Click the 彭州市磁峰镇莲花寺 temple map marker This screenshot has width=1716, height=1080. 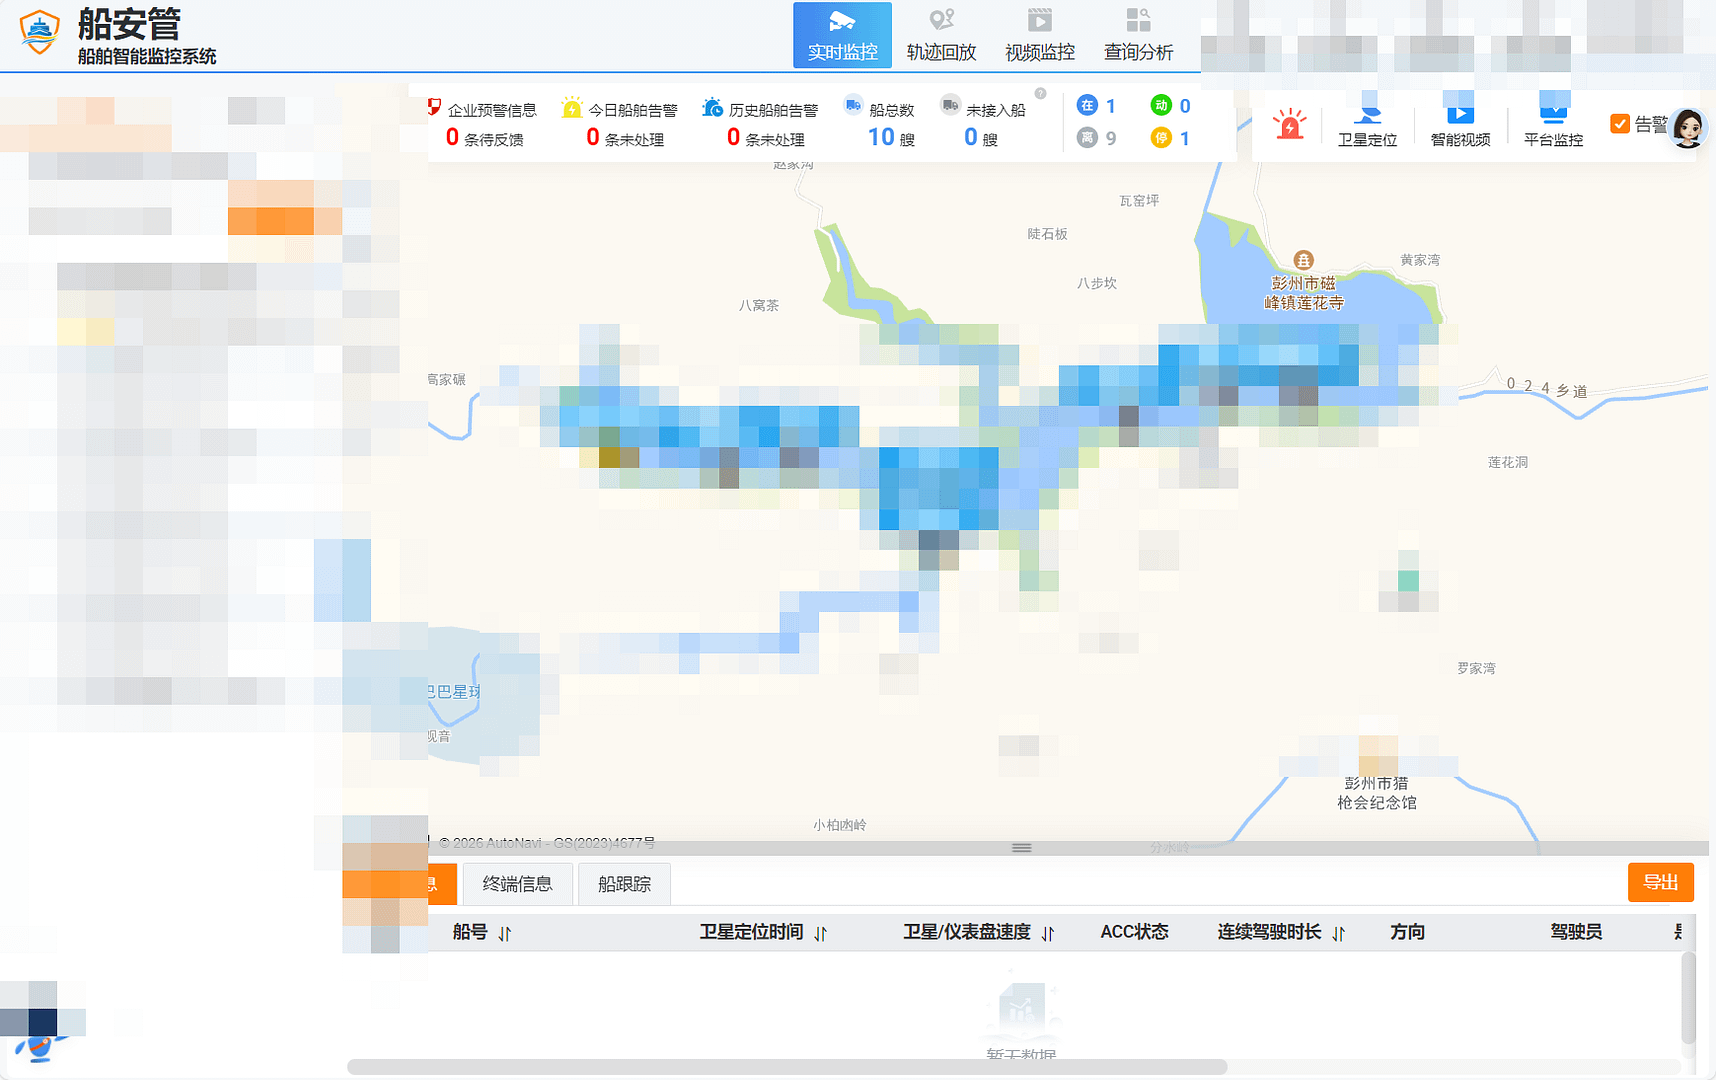1303,260
